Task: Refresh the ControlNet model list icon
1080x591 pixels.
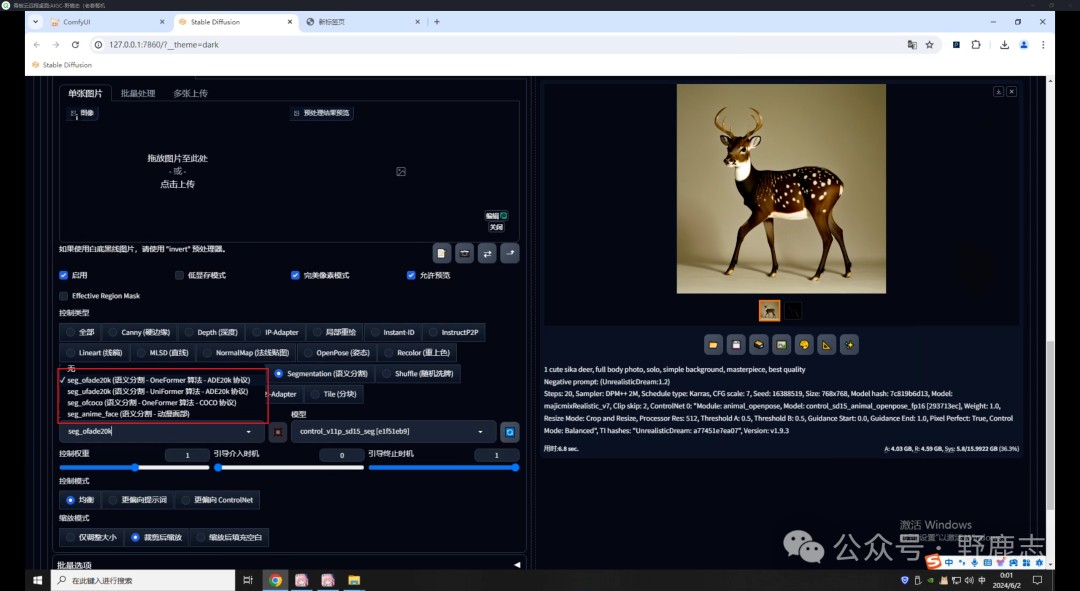Action: [x=510, y=432]
